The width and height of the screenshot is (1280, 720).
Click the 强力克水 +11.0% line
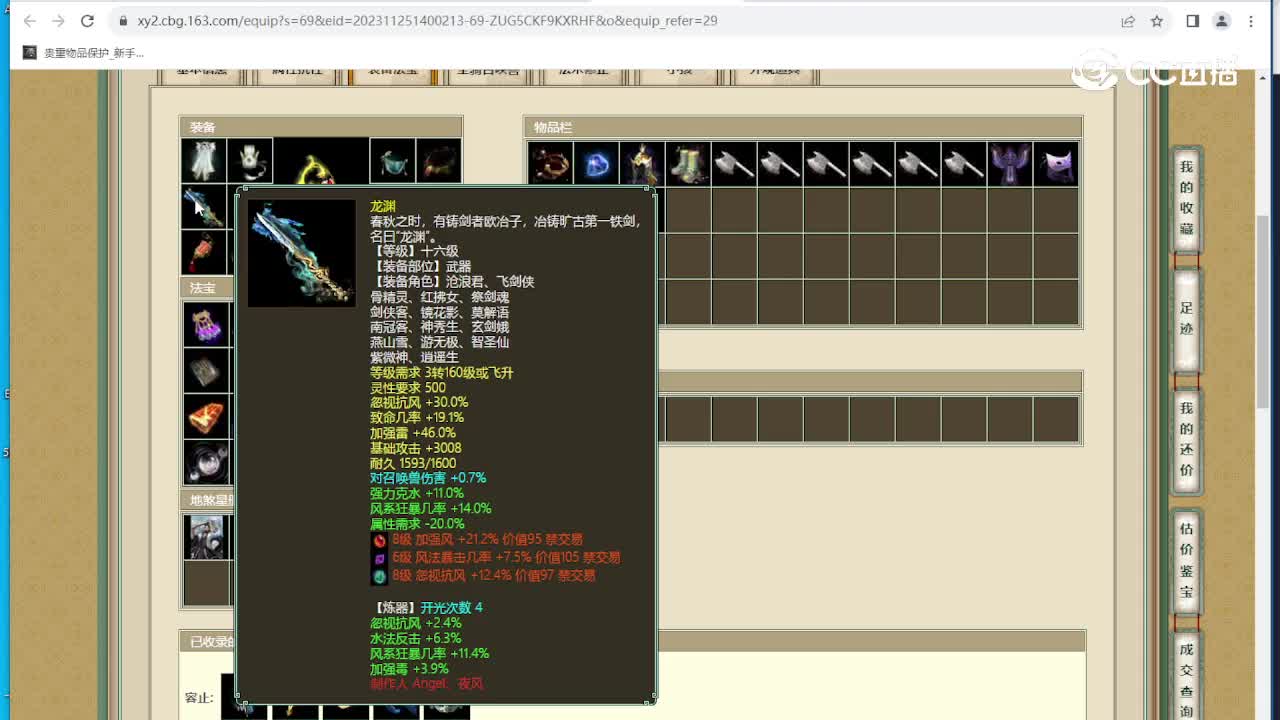tap(417, 493)
